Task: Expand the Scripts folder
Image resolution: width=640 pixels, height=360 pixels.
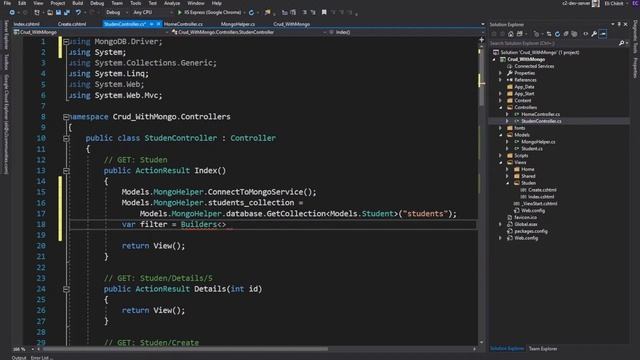Action: (x=501, y=156)
